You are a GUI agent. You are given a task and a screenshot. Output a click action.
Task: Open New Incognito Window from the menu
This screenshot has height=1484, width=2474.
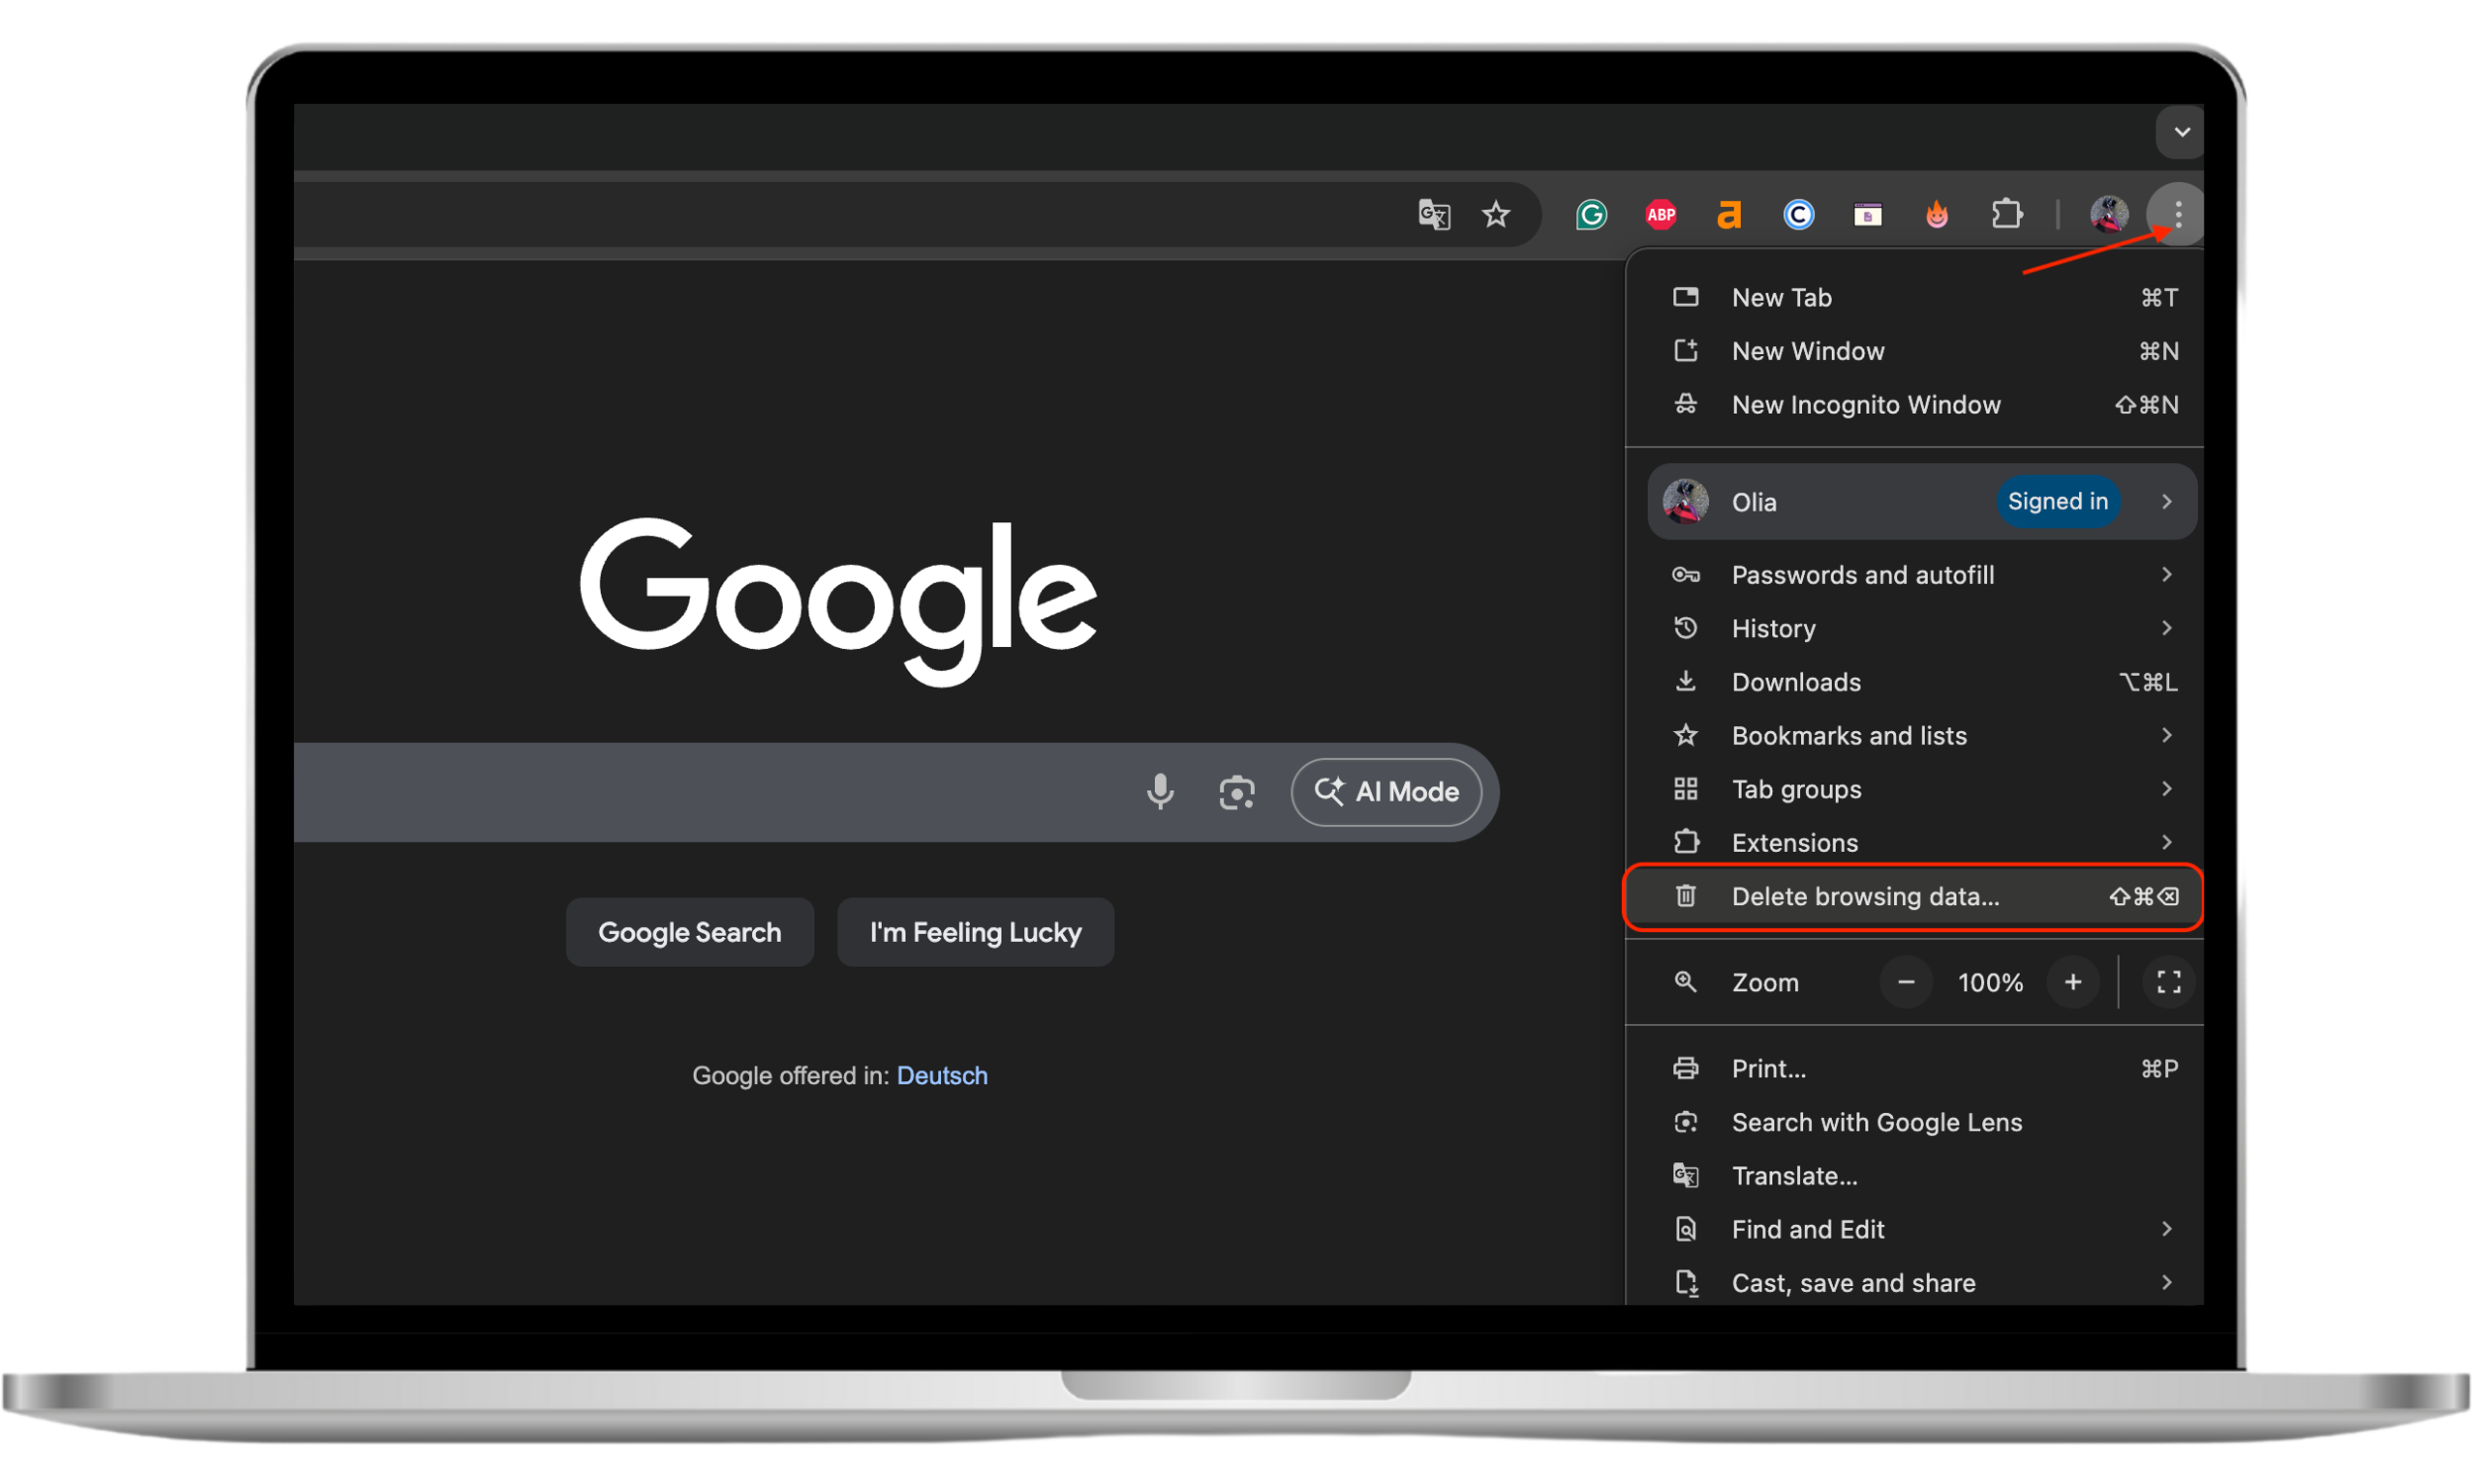(1865, 405)
